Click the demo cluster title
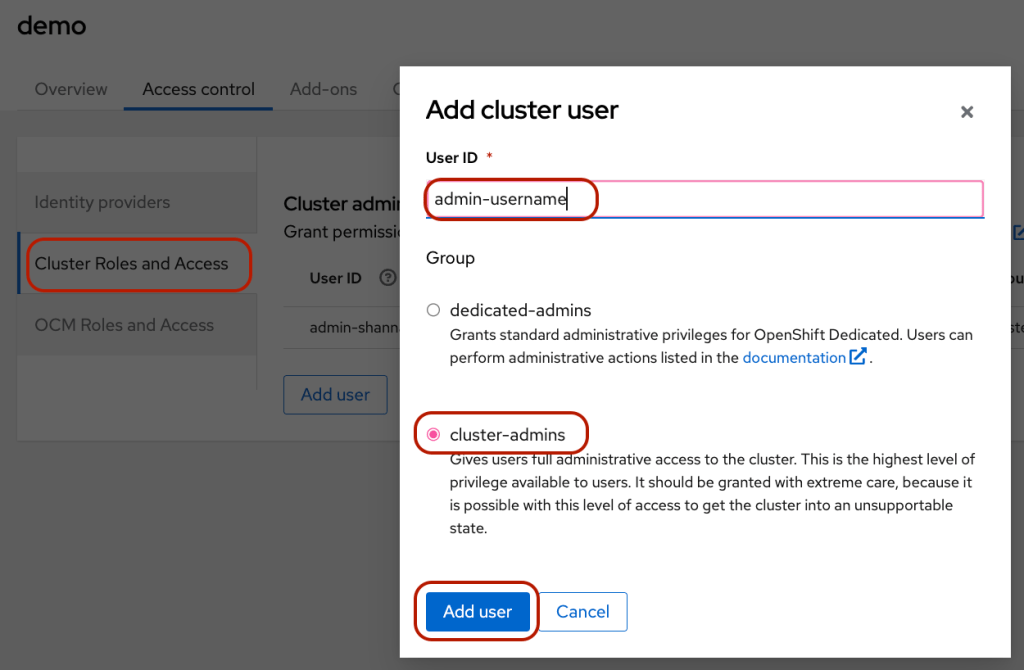Screen dimensions: 1024x670 tap(52, 26)
